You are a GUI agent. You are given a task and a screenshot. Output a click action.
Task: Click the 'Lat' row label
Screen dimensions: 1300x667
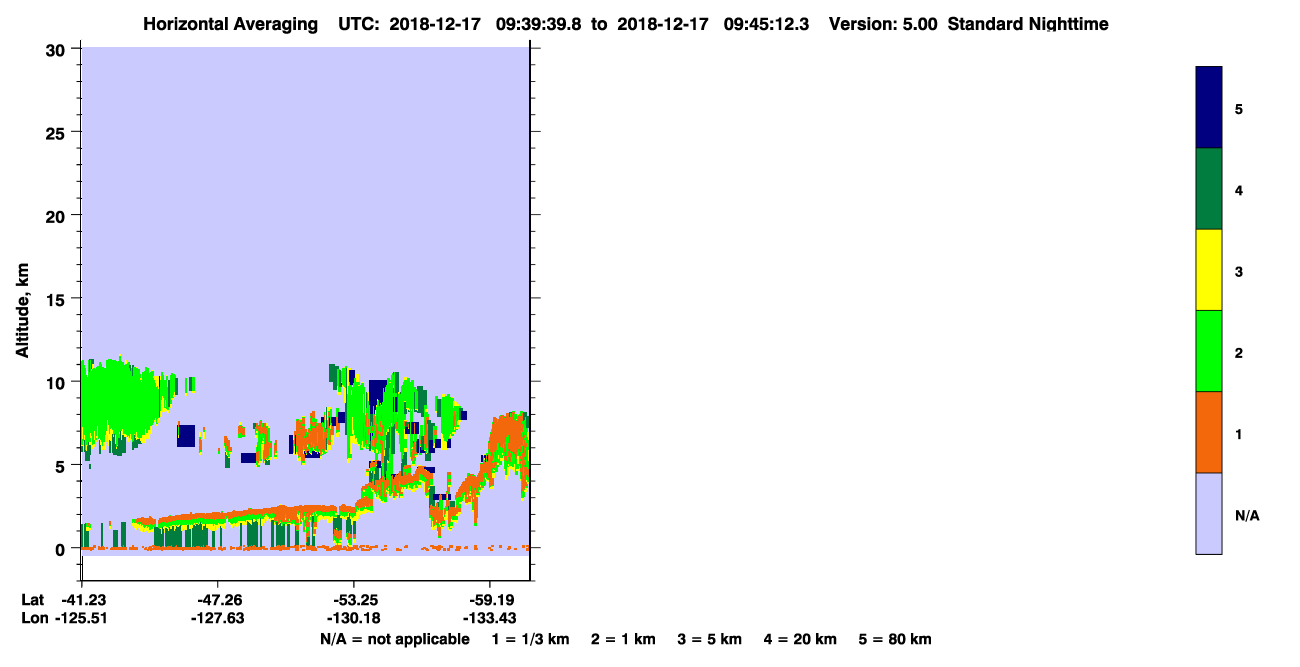(x=33, y=600)
